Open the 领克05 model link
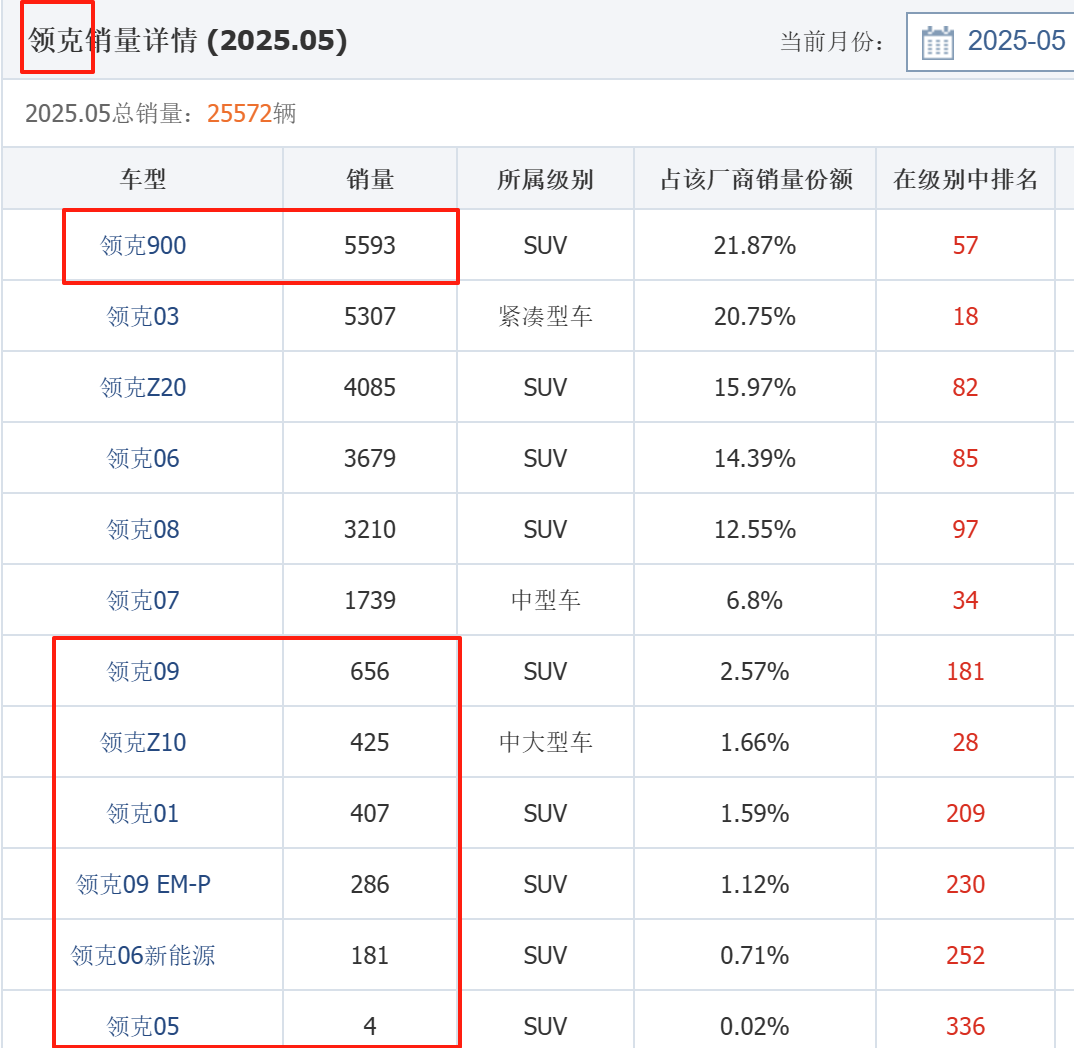The height and width of the screenshot is (1048, 1074). coord(143,1027)
